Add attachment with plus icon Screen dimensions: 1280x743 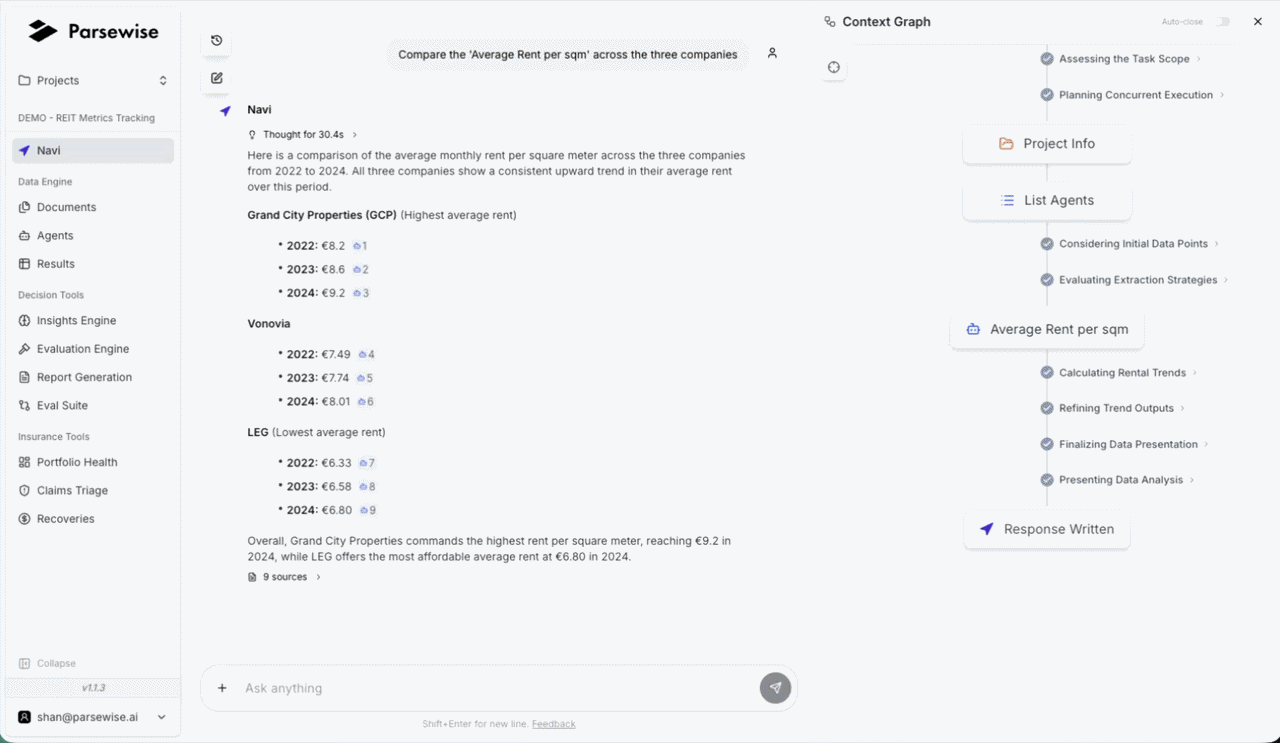tap(222, 688)
